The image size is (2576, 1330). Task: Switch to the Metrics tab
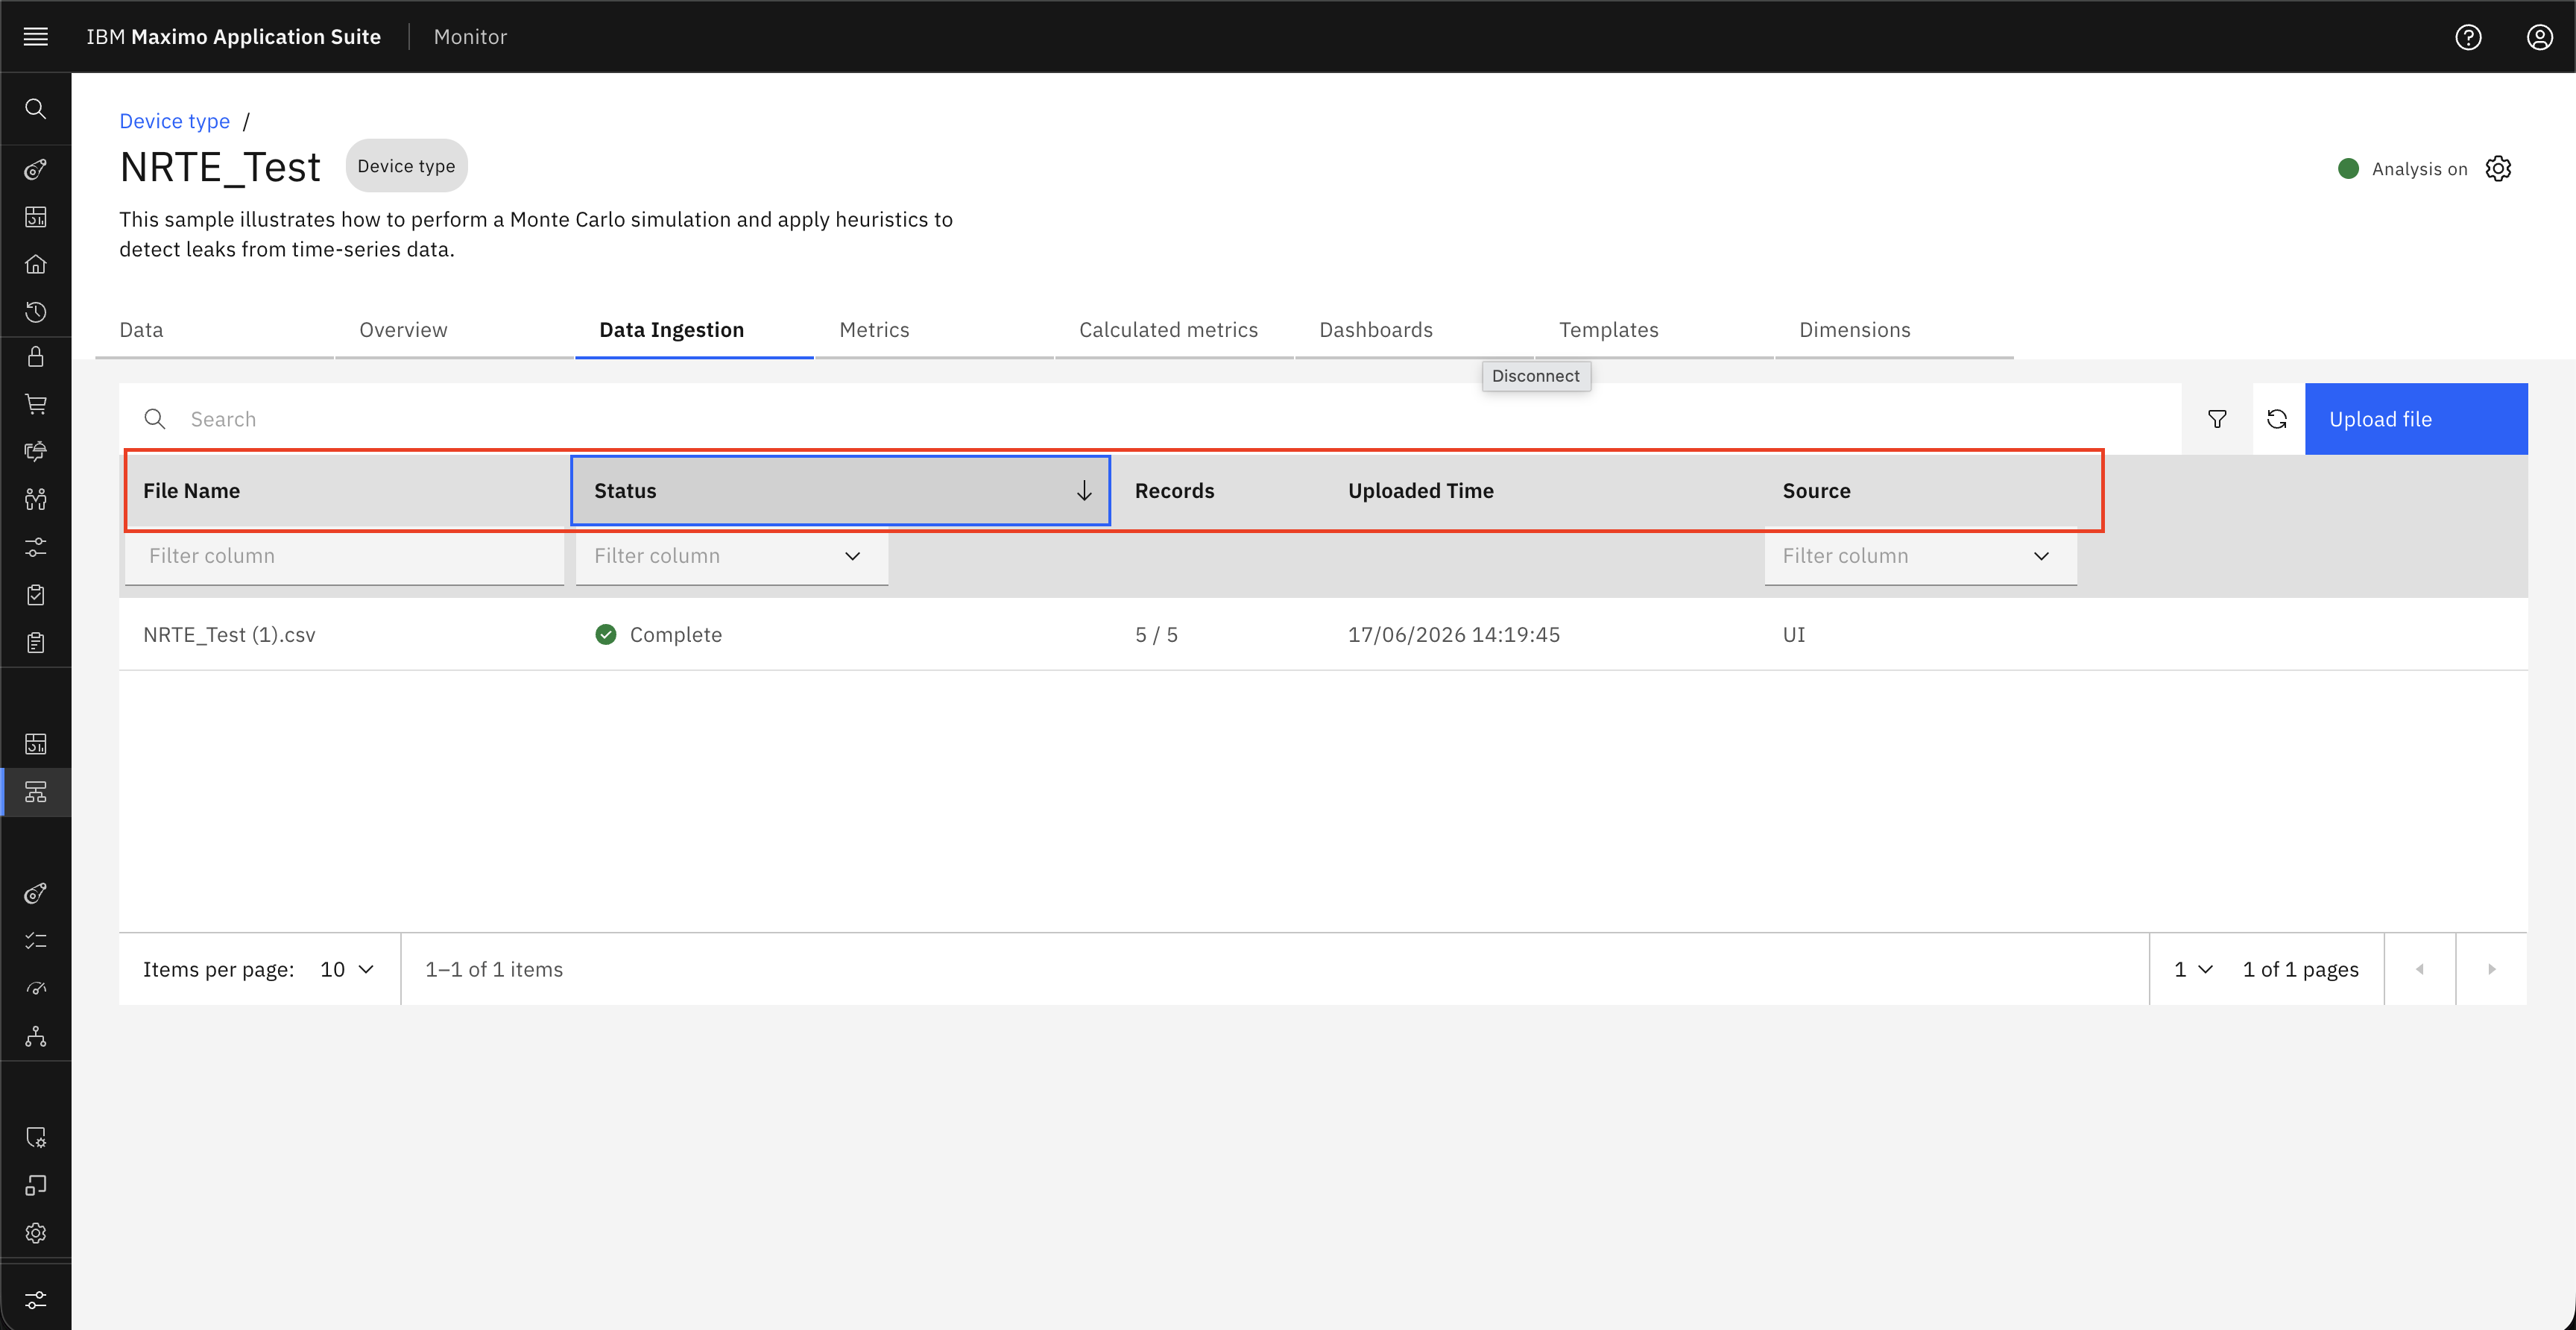874,329
